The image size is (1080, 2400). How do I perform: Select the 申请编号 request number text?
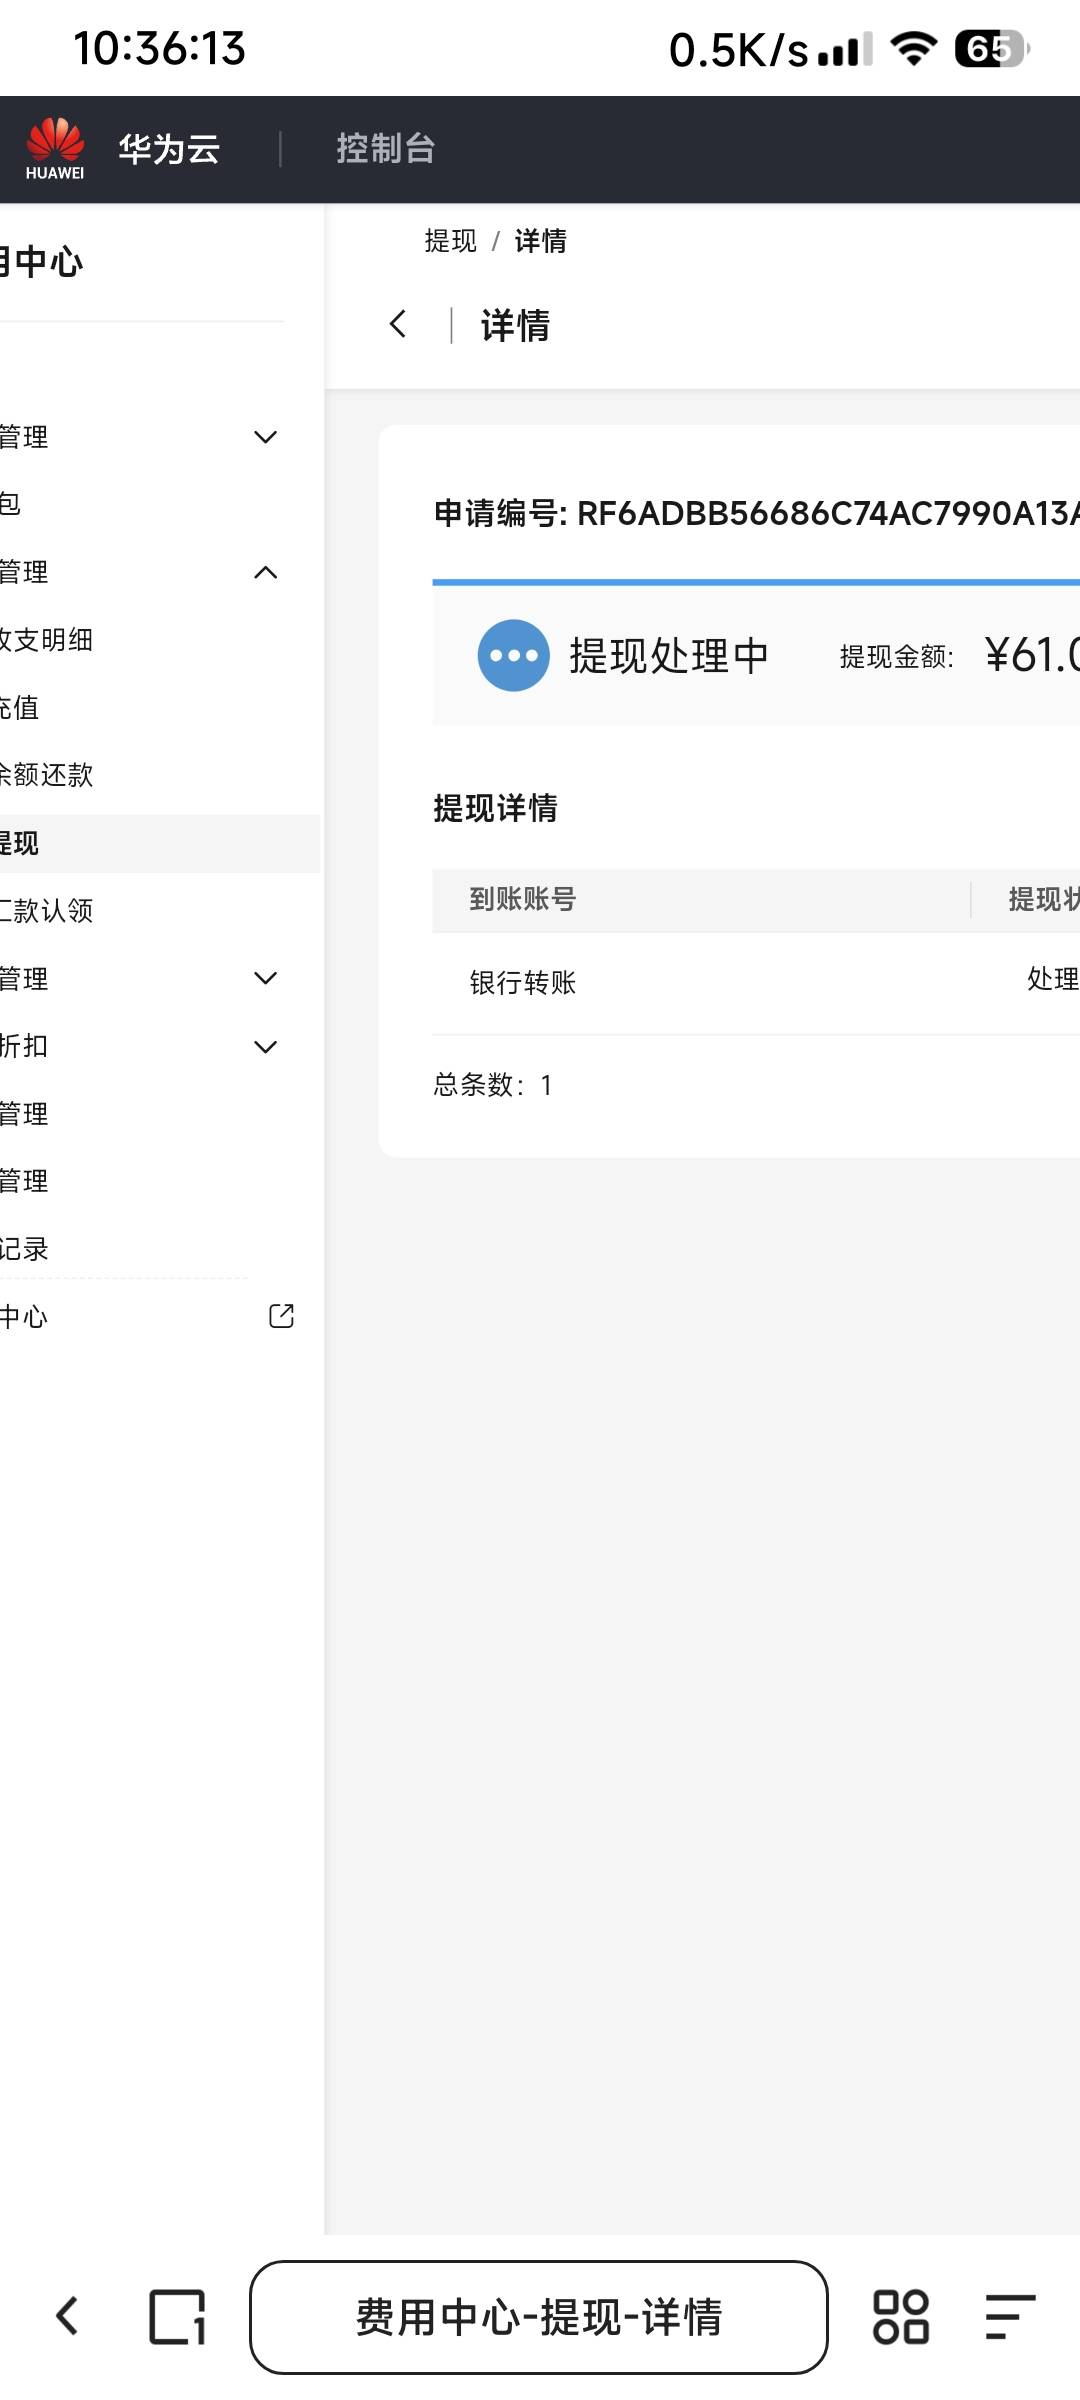tap(756, 513)
